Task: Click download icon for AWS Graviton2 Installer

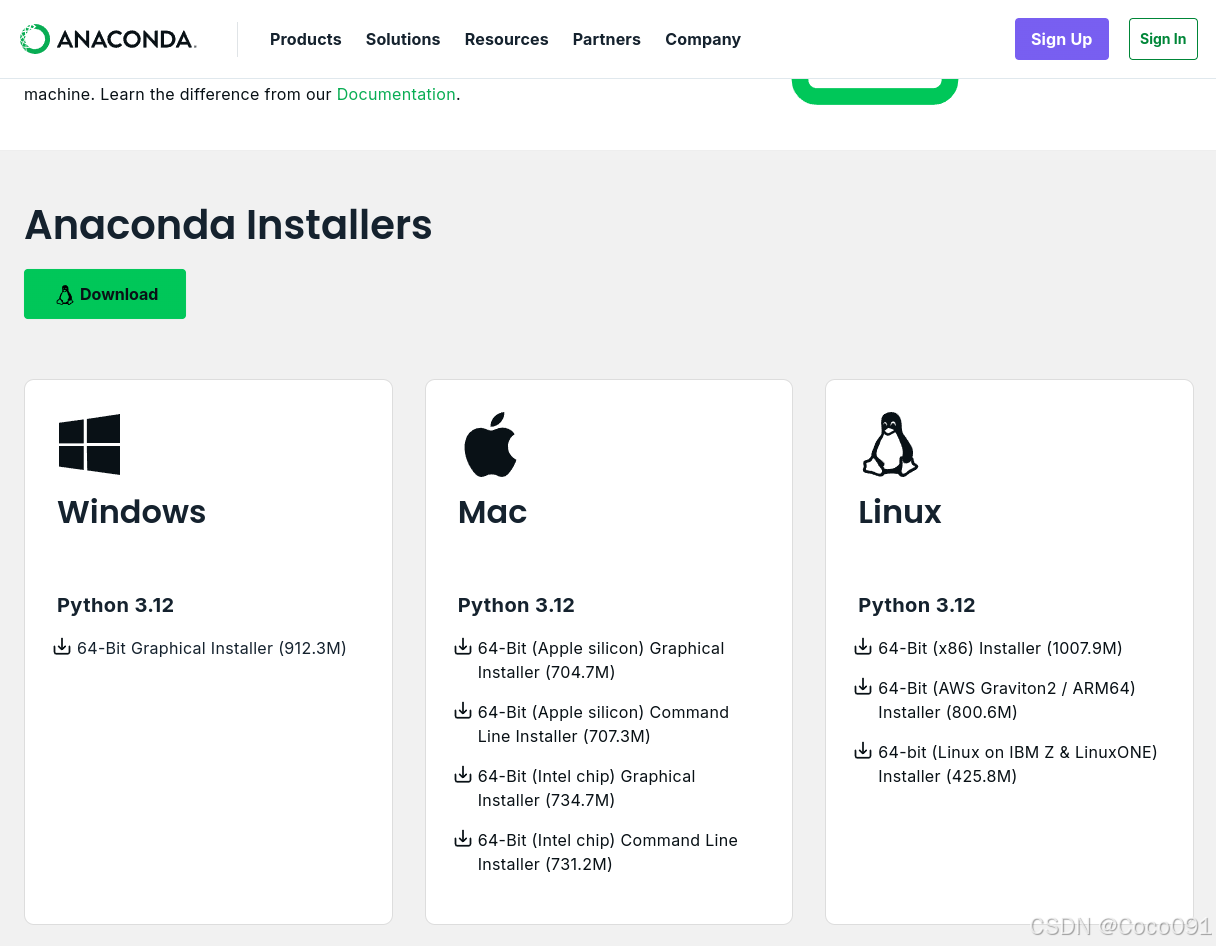Action: pos(863,687)
